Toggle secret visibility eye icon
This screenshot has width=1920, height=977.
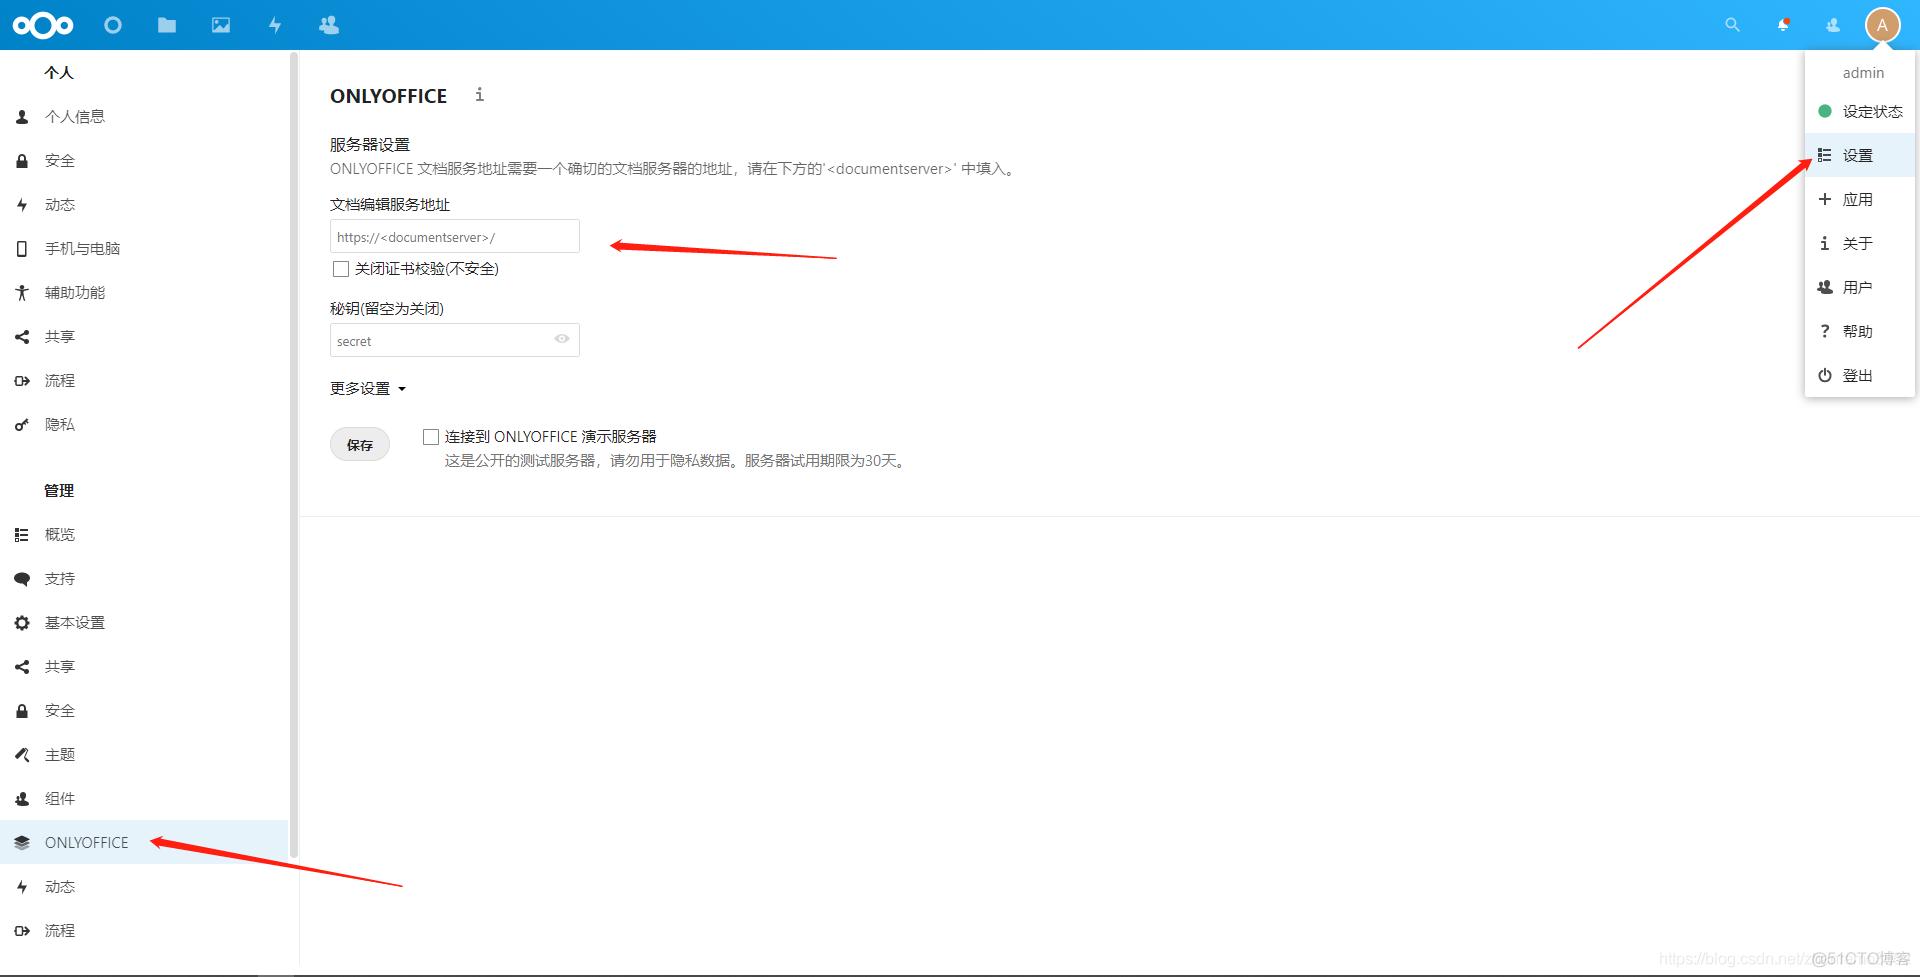[562, 339]
